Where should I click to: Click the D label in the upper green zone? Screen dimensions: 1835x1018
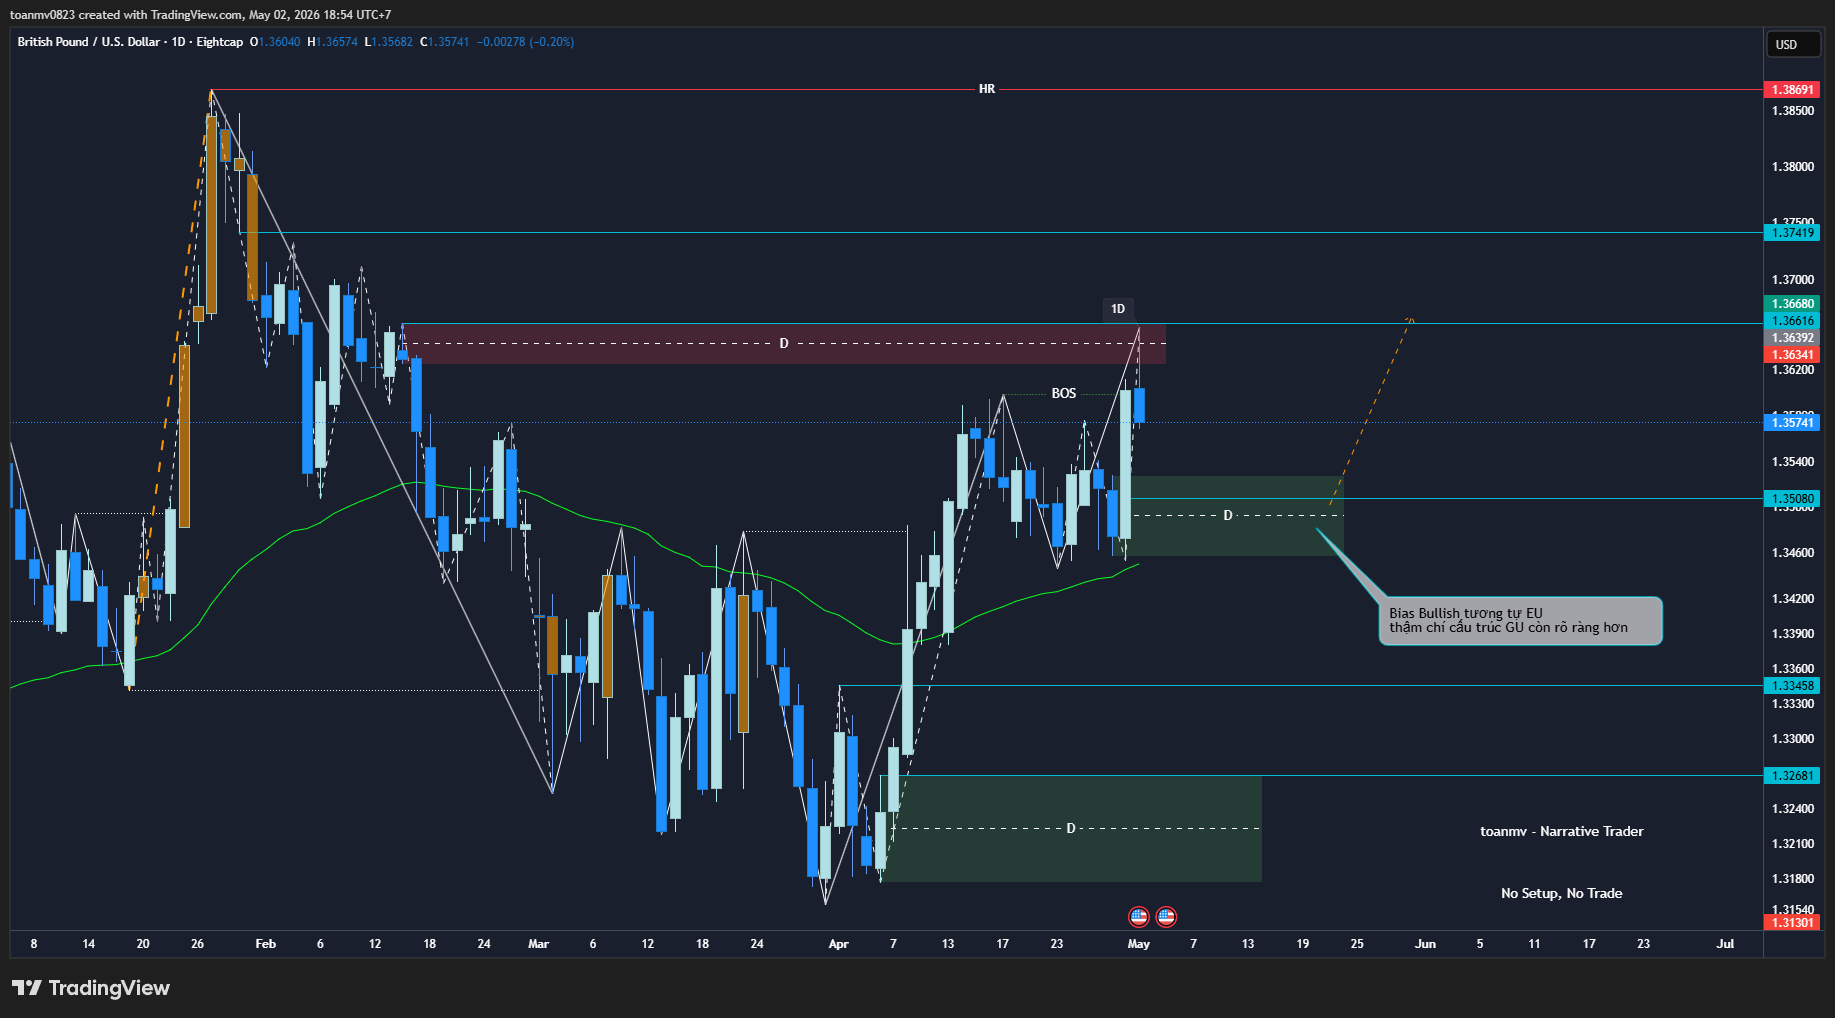click(x=1228, y=516)
